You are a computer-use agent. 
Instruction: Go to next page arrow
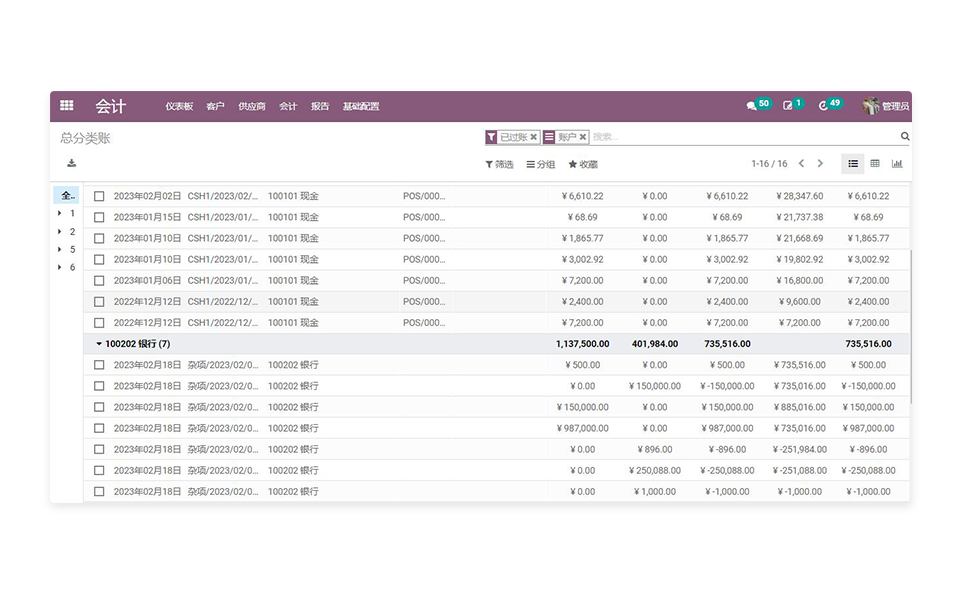point(820,164)
